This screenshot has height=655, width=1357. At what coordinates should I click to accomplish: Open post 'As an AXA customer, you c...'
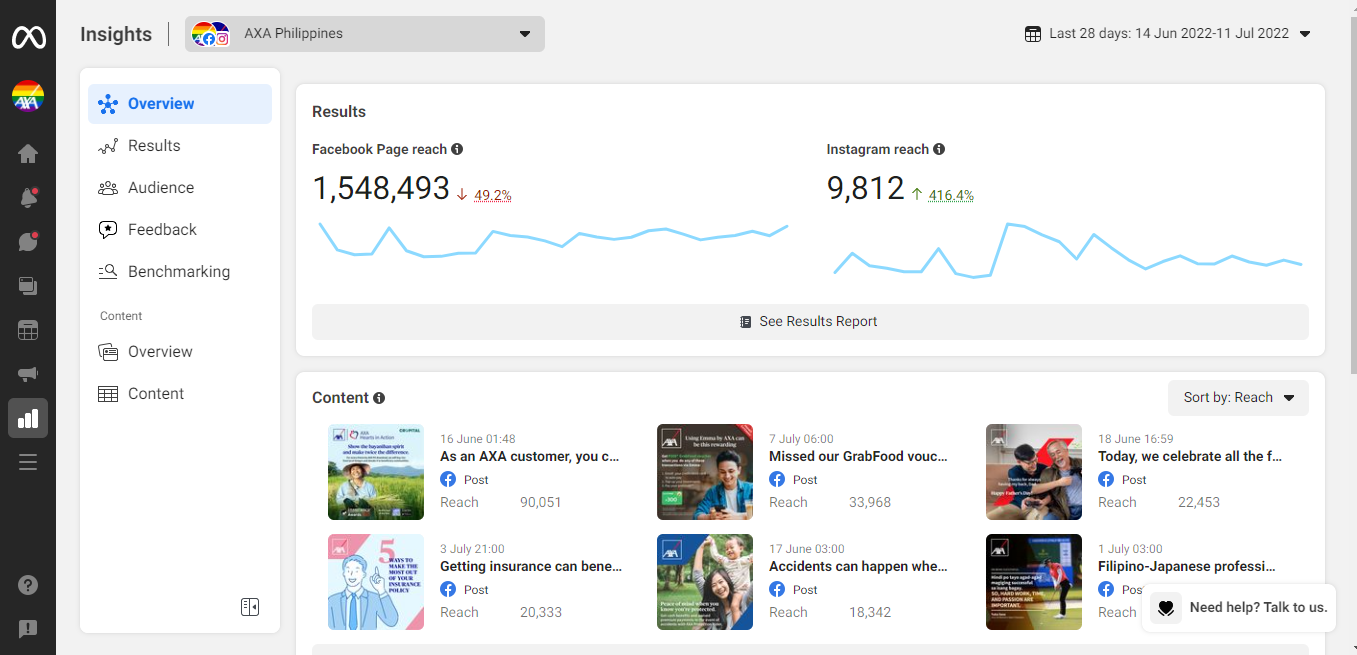point(530,457)
